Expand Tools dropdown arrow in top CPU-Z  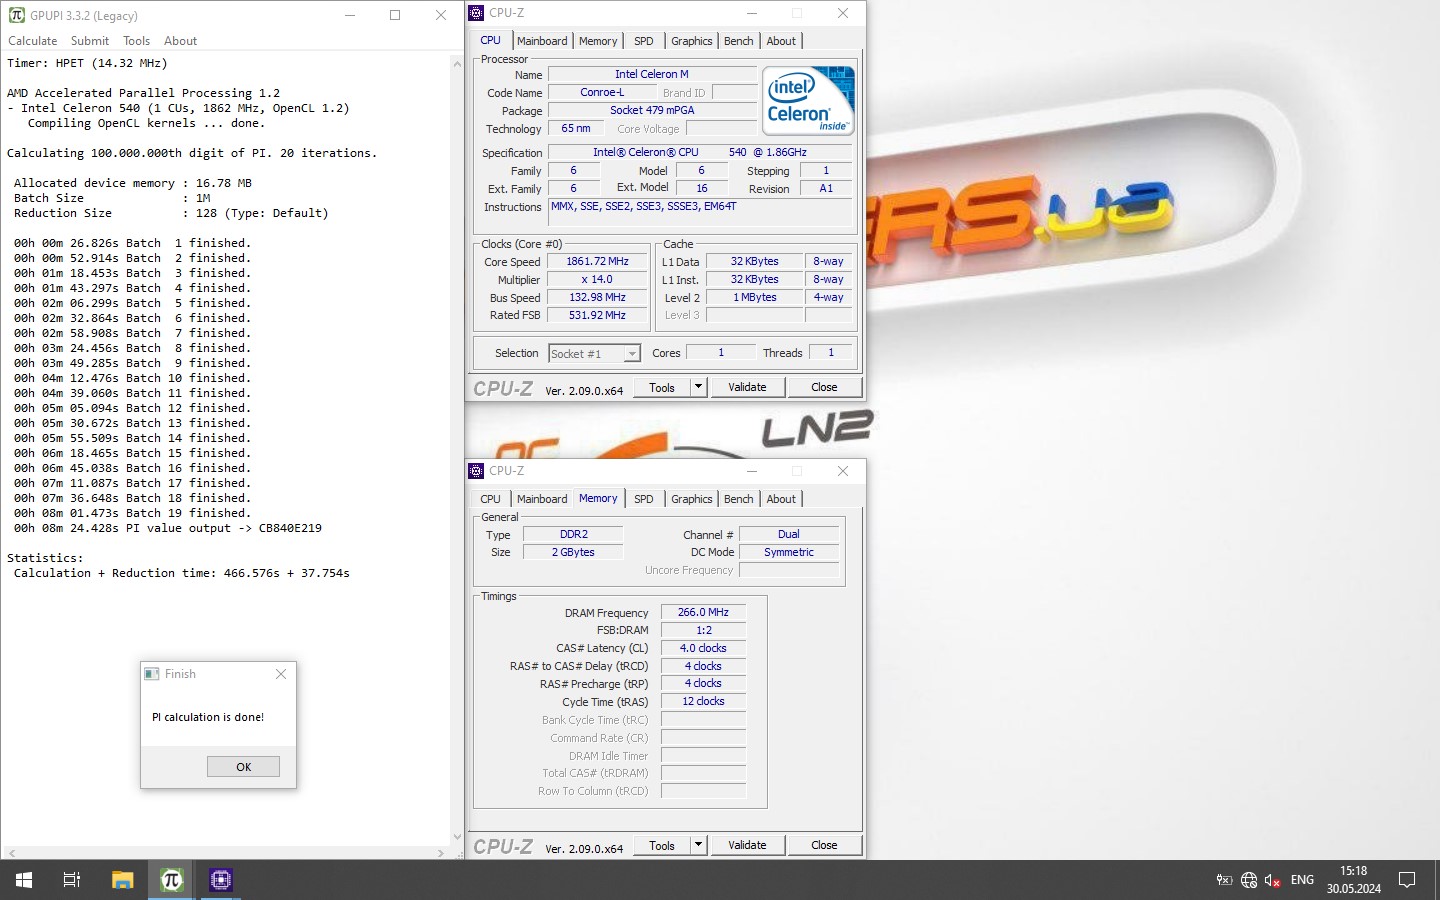[698, 387]
